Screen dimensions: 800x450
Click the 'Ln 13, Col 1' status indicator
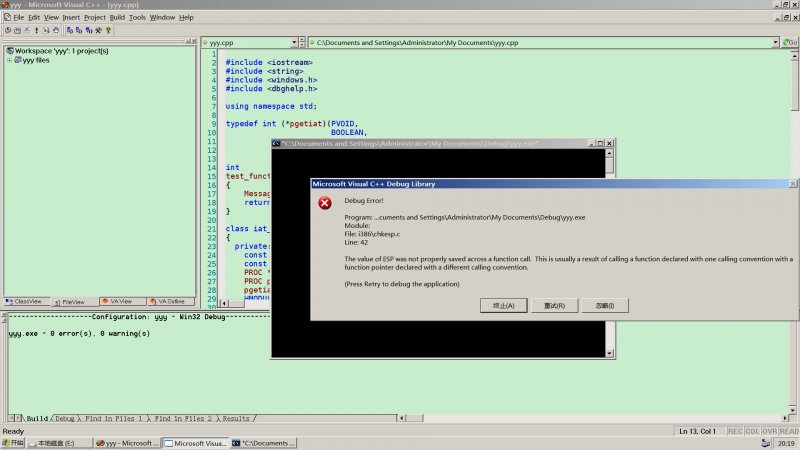pos(697,431)
